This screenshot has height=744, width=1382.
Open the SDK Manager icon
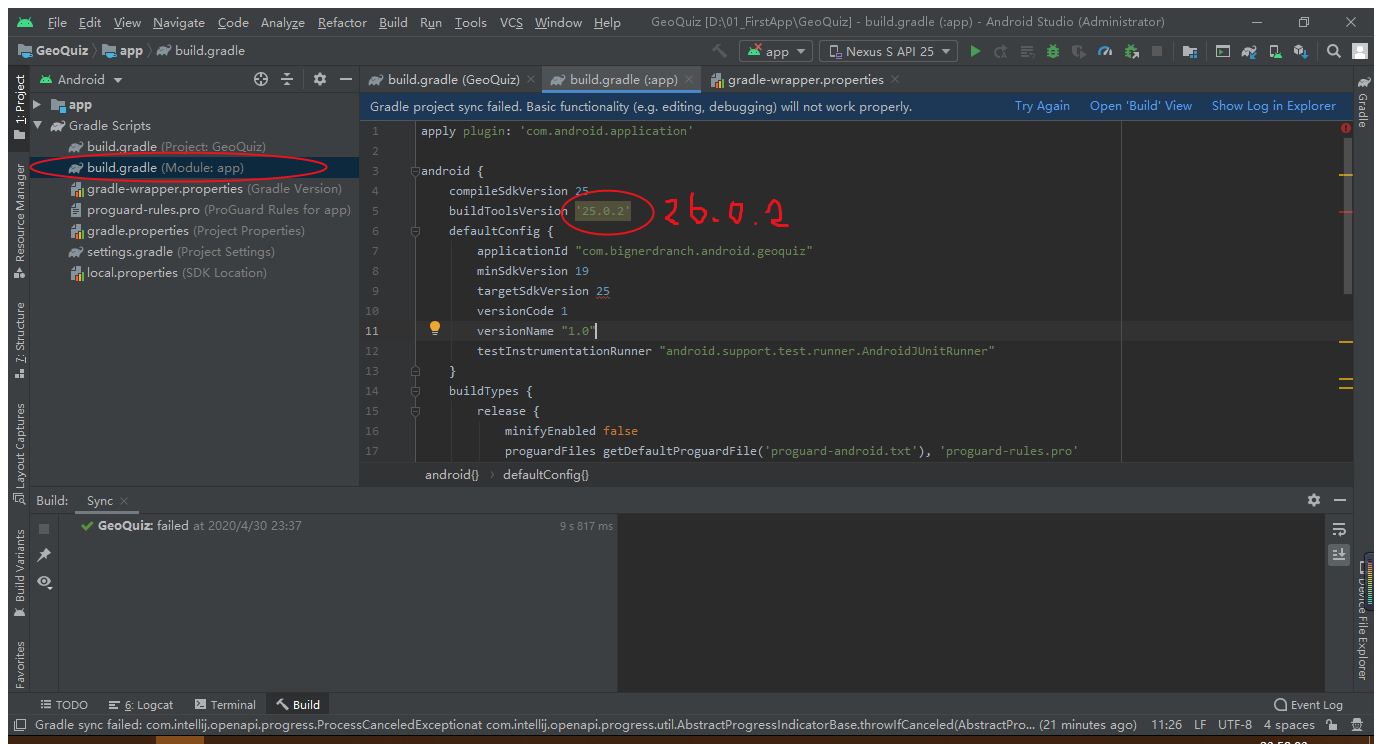[x=1300, y=51]
